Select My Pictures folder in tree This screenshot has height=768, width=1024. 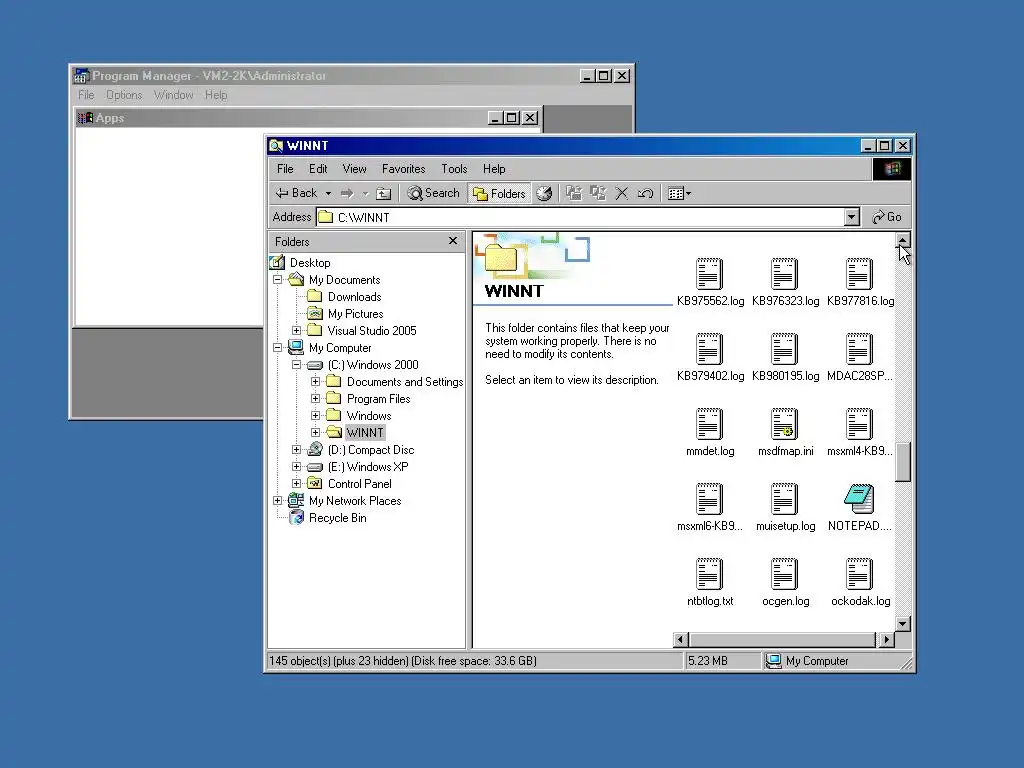355,313
